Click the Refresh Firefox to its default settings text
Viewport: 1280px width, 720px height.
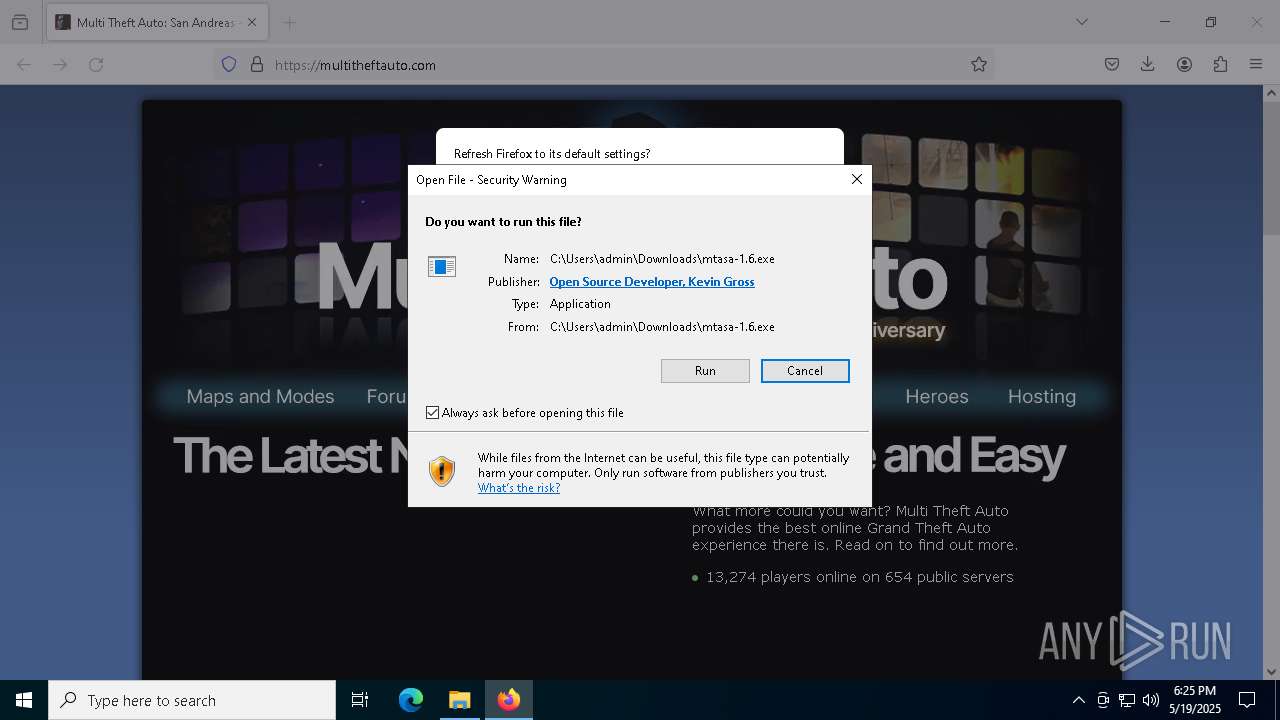(x=552, y=154)
